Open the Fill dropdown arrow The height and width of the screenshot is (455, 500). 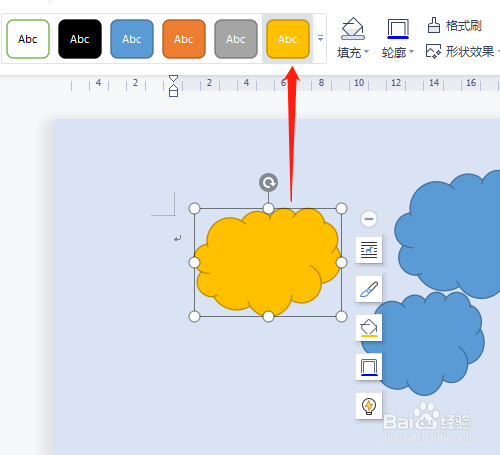pyautogui.click(x=367, y=52)
